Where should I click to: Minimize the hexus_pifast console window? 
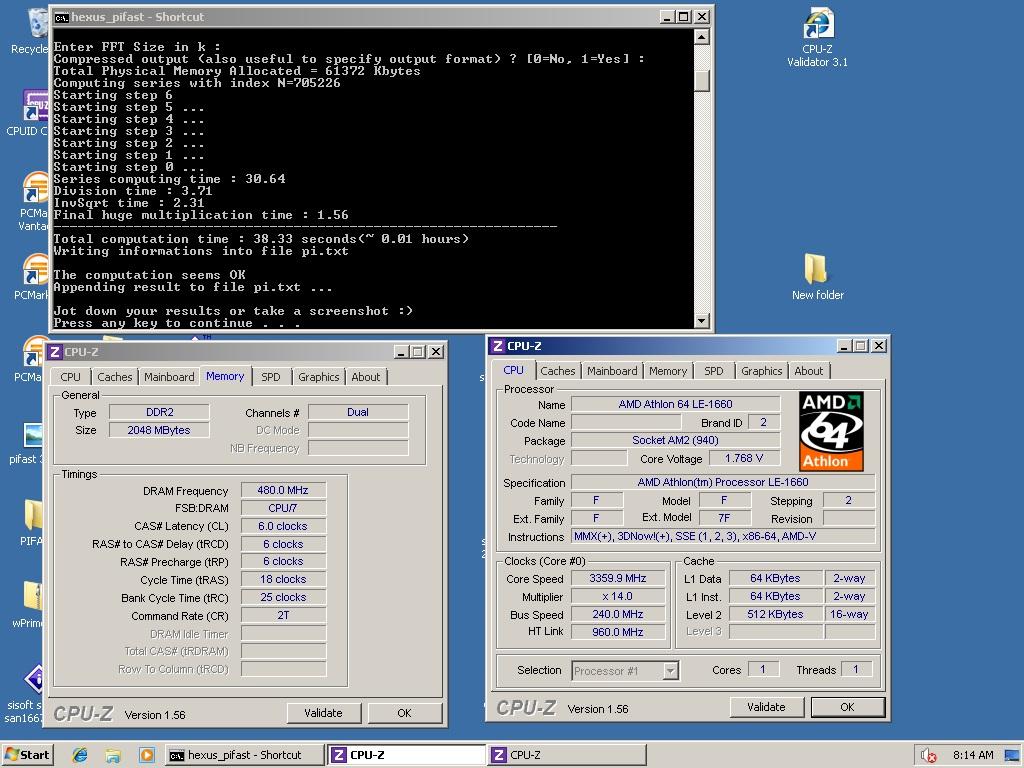(666, 17)
